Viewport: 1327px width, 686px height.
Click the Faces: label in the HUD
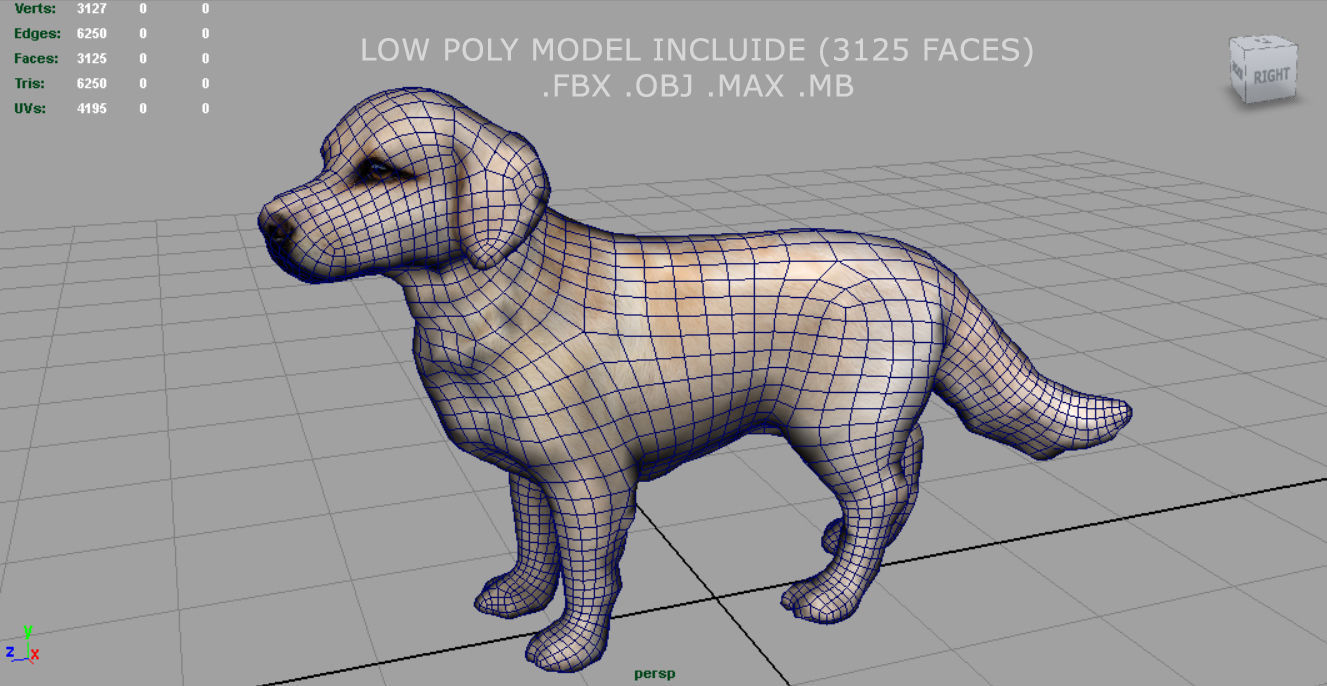(x=36, y=59)
